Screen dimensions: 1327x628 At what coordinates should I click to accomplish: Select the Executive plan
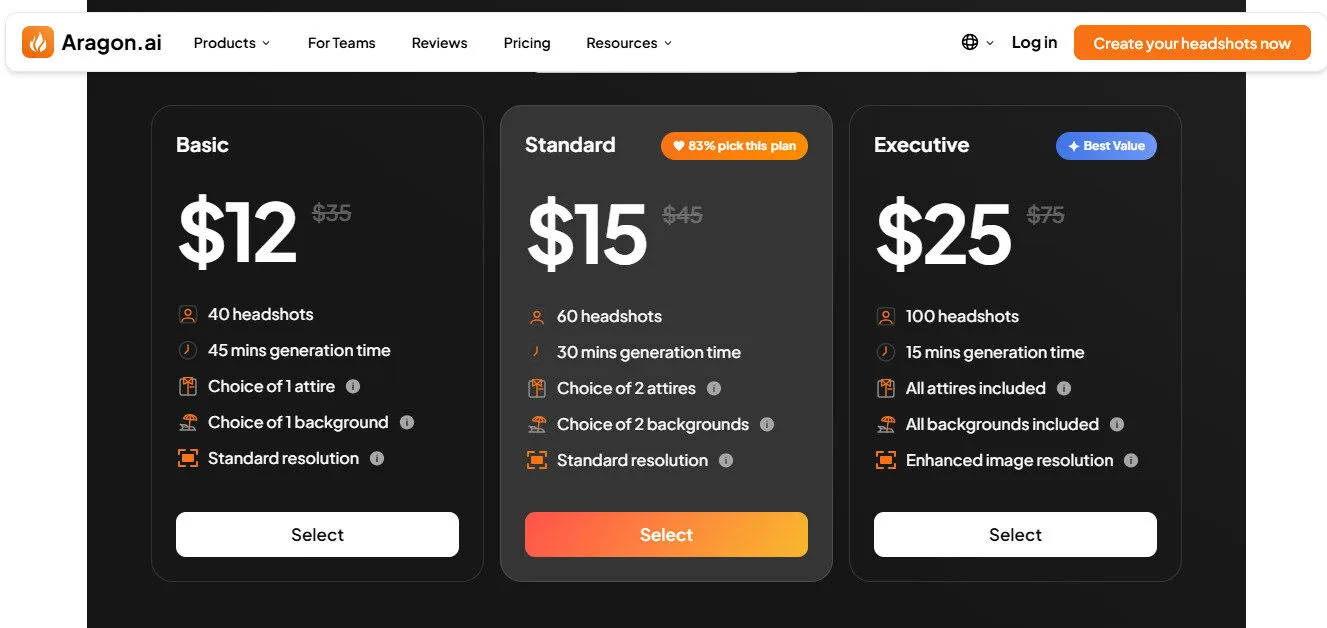1015,534
